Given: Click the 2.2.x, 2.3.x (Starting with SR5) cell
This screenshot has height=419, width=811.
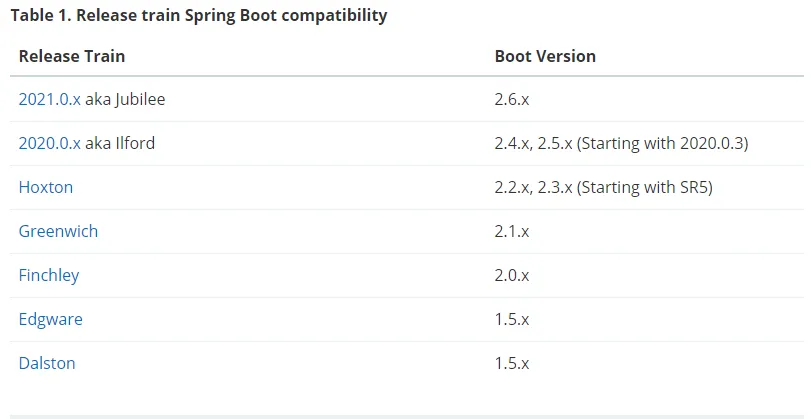Looking at the screenshot, I should click(x=603, y=187).
